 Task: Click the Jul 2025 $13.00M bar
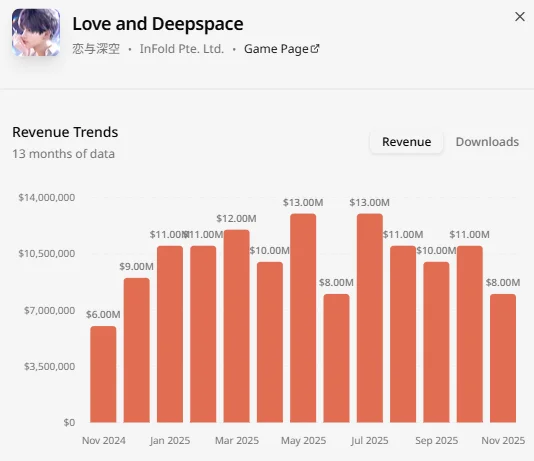(370, 318)
